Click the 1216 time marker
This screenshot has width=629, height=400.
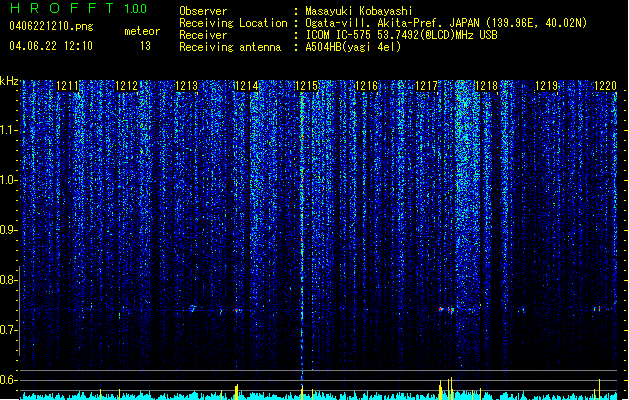tap(367, 86)
